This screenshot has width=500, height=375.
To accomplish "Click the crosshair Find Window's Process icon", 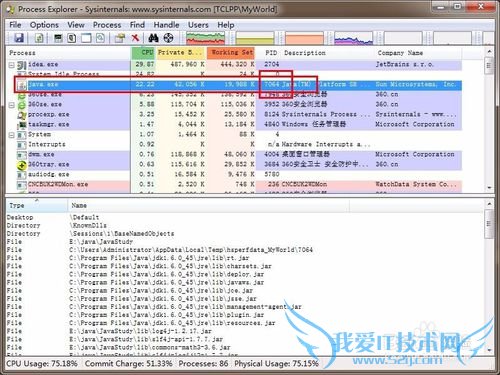I will [x=168, y=38].
